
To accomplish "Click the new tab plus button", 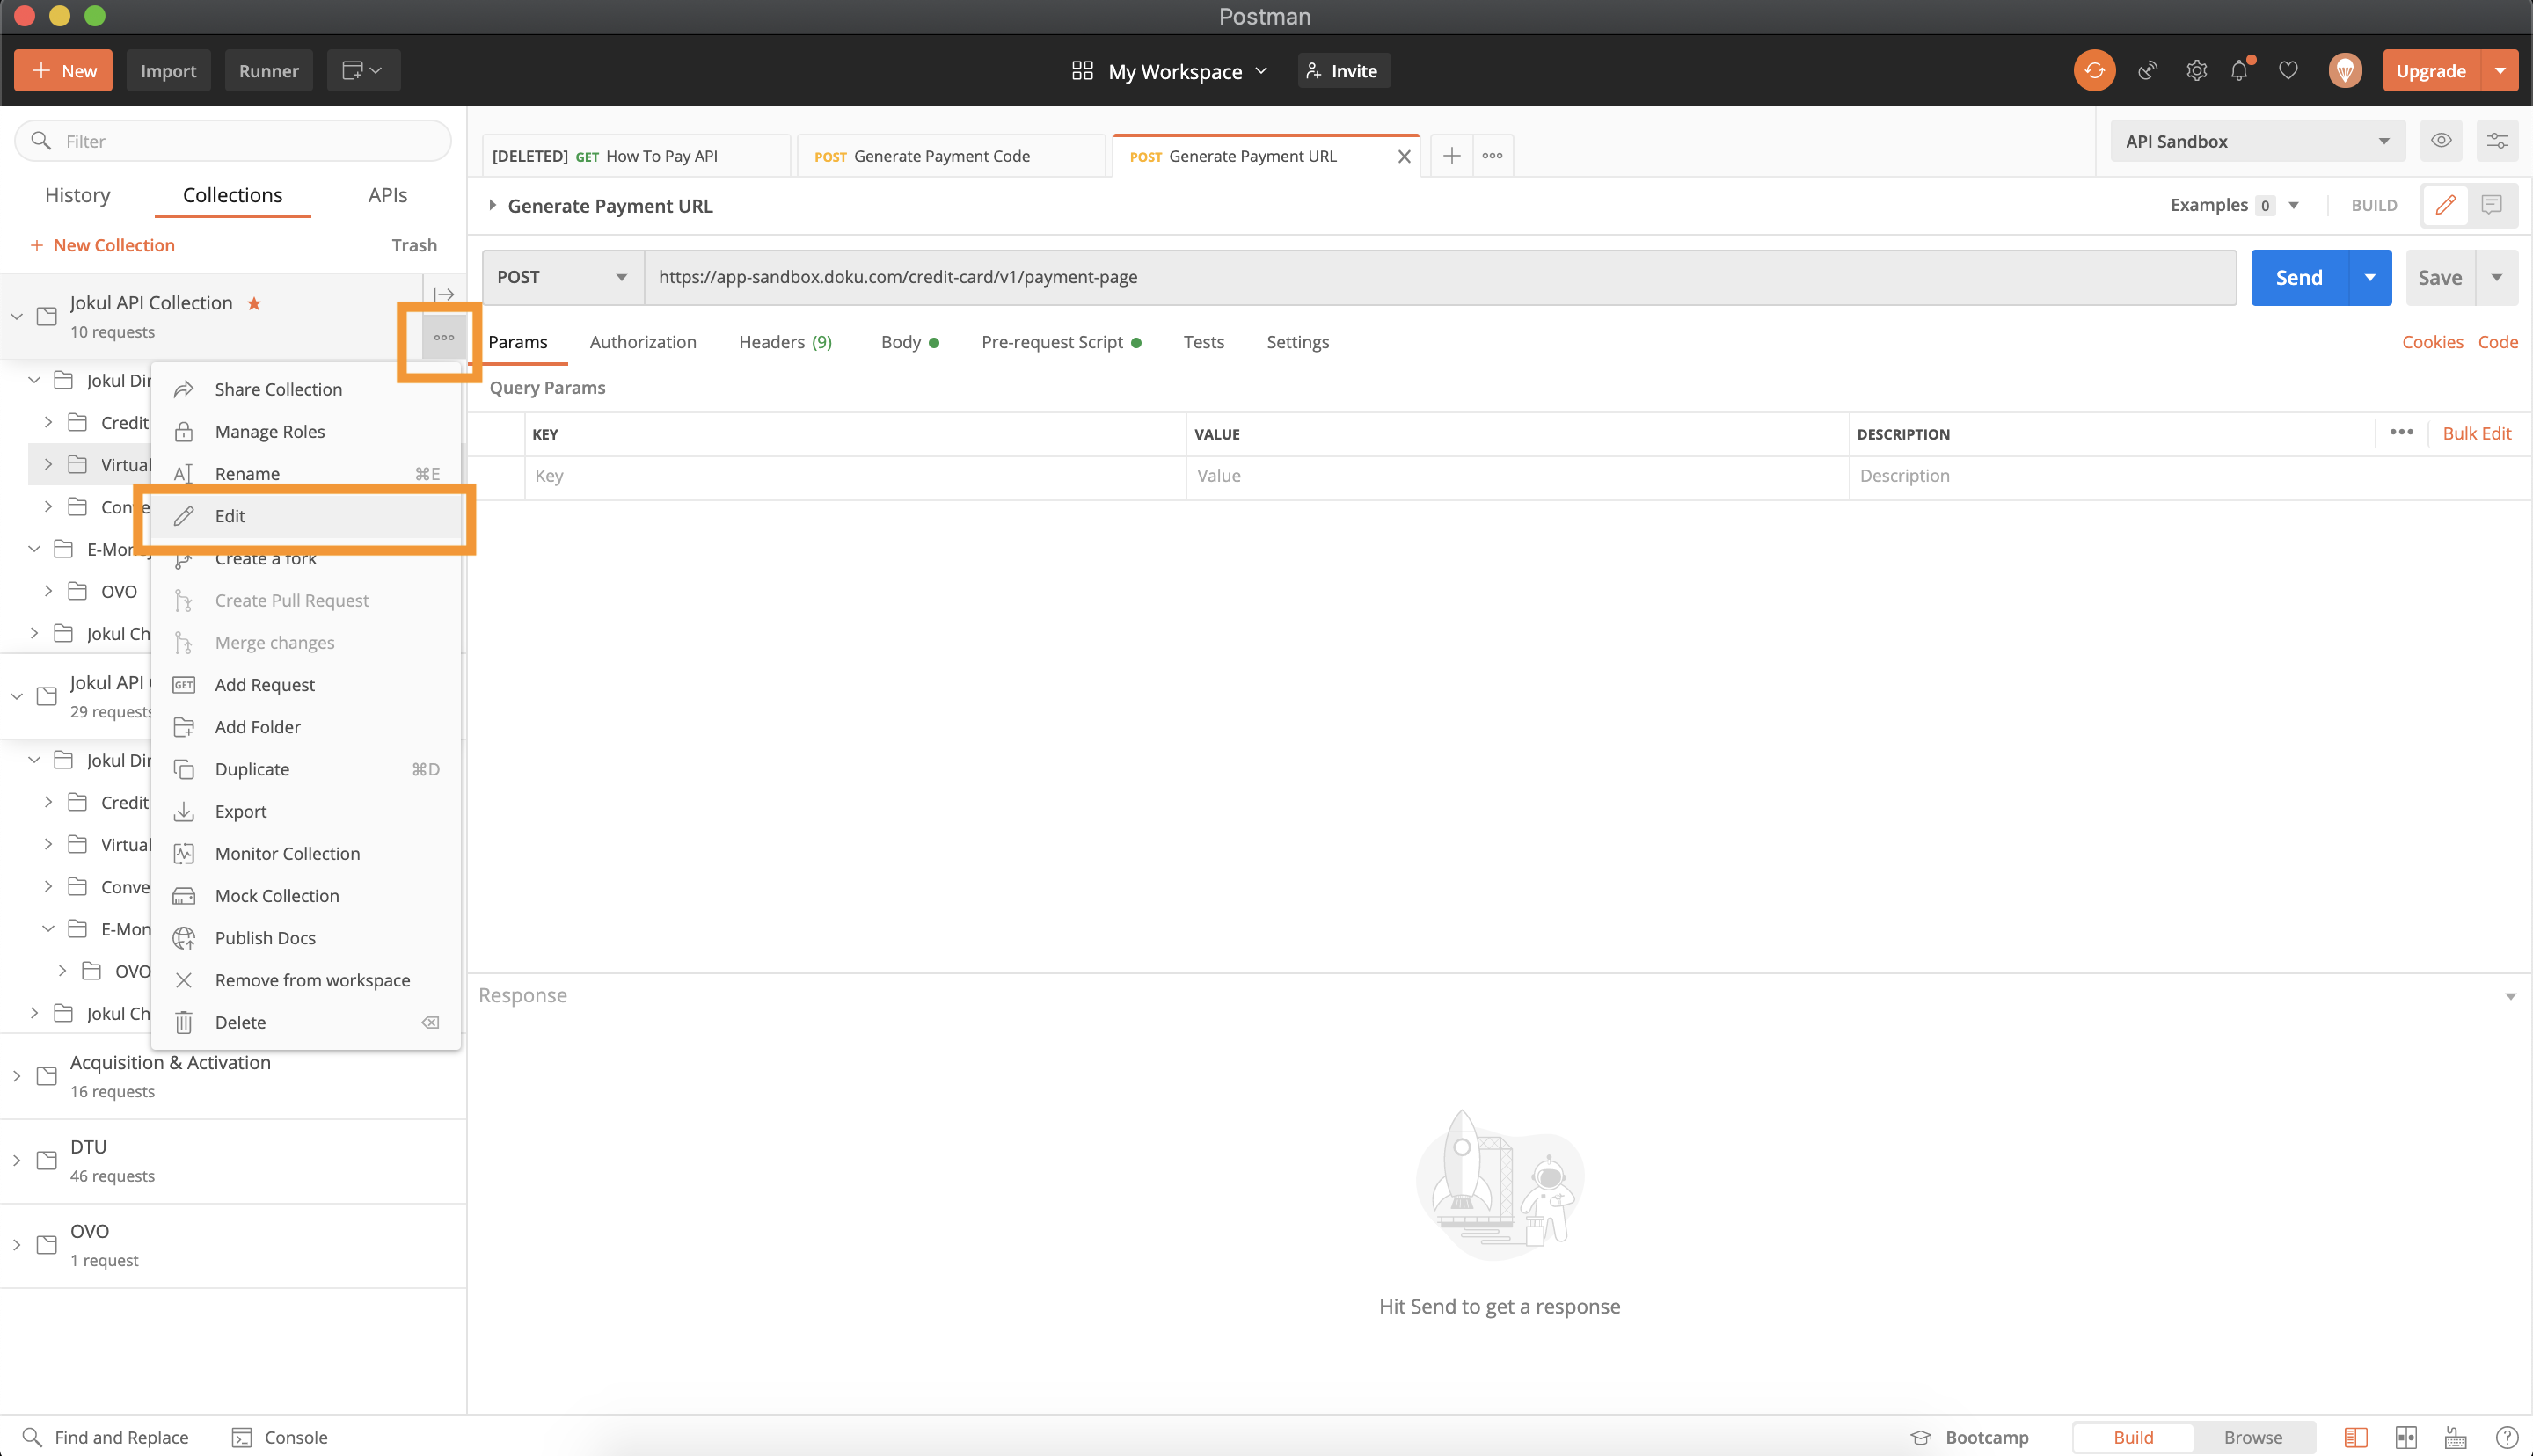I will 1451,155.
